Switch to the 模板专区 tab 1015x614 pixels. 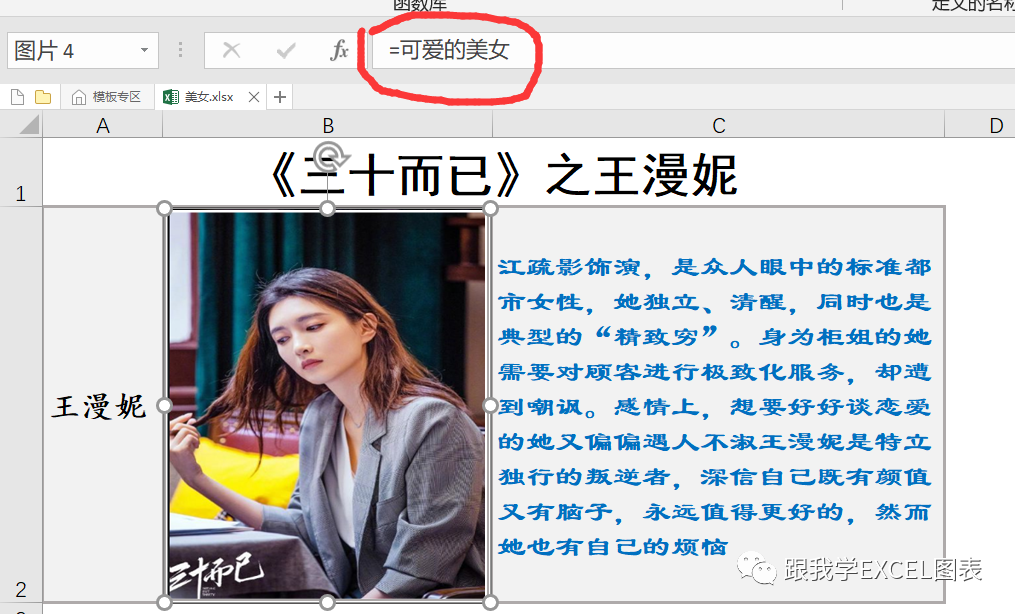coord(107,97)
